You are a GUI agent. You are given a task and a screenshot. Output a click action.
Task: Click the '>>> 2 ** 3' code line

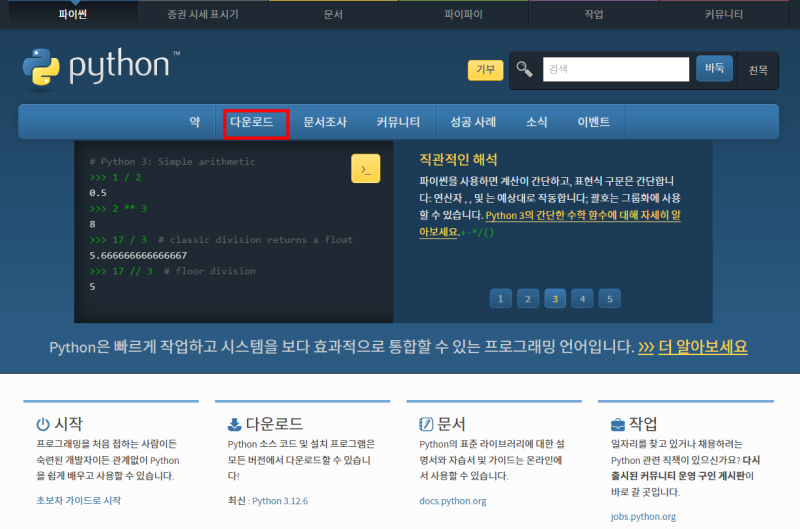(118, 209)
